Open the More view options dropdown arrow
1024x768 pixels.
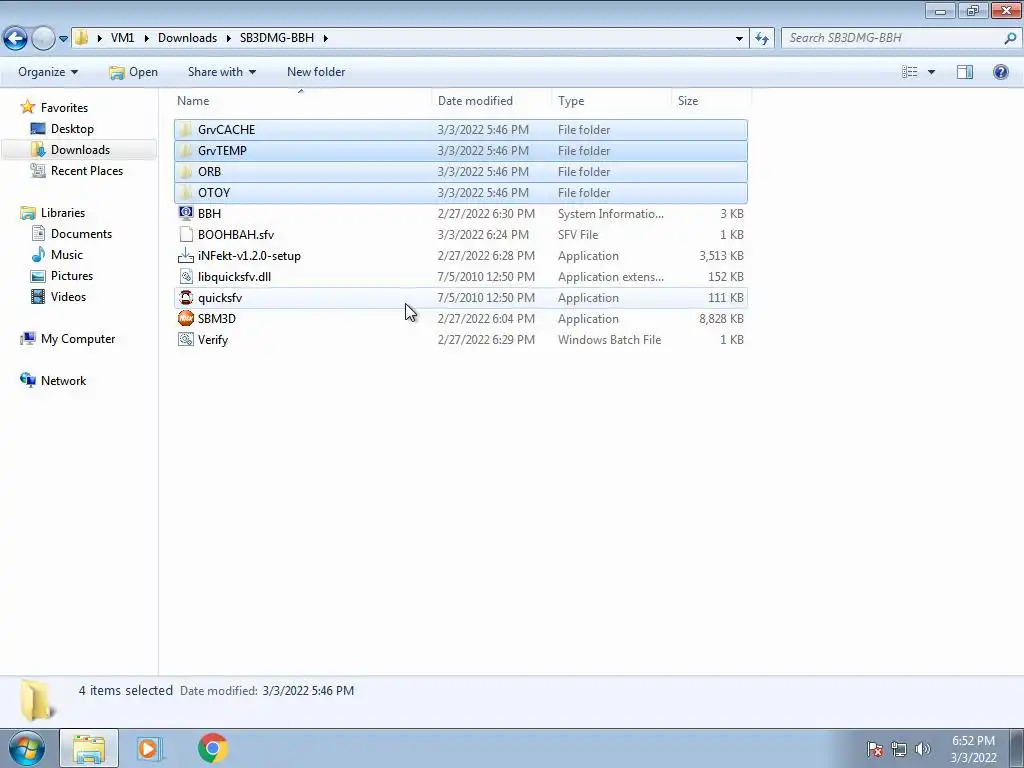pos(931,72)
